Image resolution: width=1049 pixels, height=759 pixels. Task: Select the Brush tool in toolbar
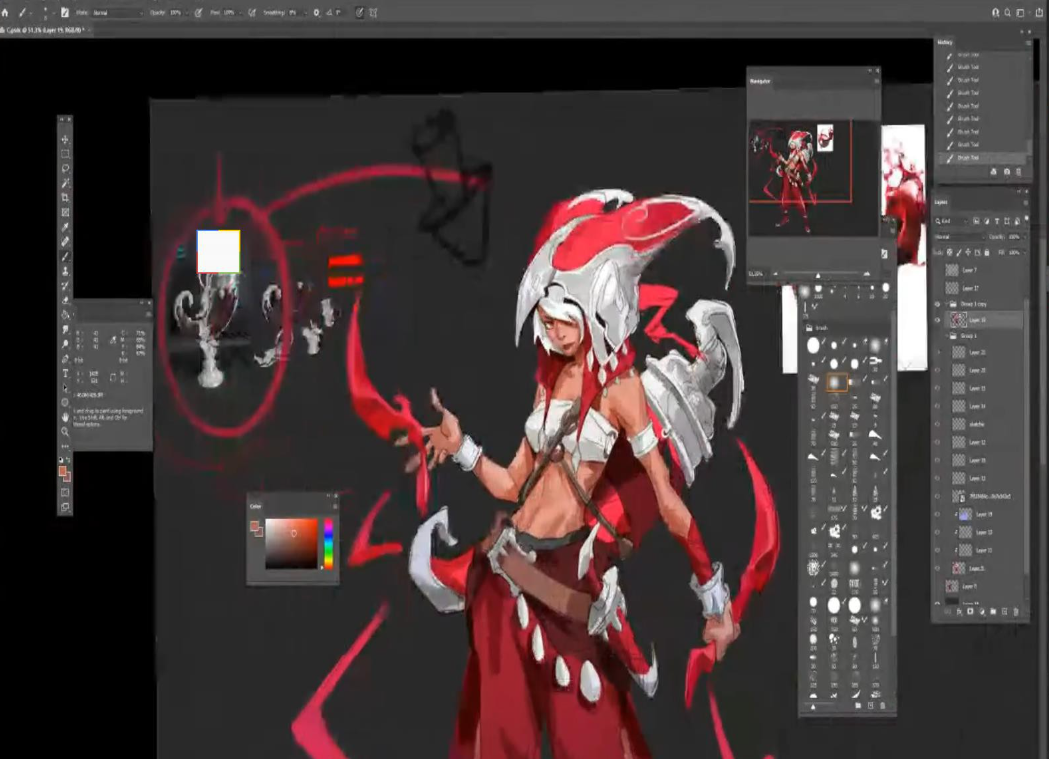click(65, 257)
